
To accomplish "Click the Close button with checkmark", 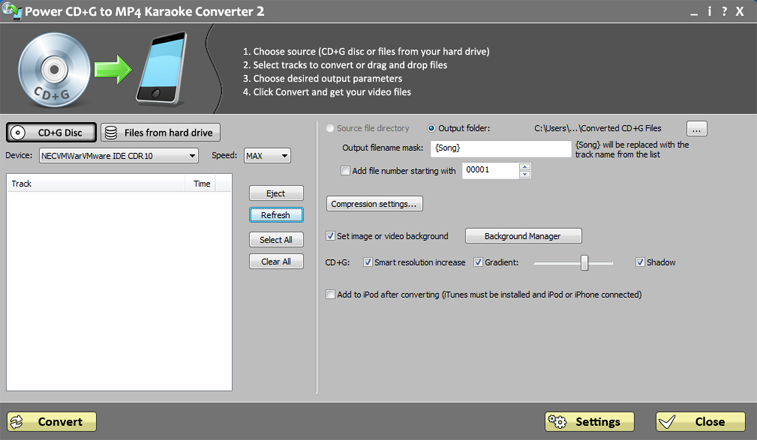I will 701,422.
